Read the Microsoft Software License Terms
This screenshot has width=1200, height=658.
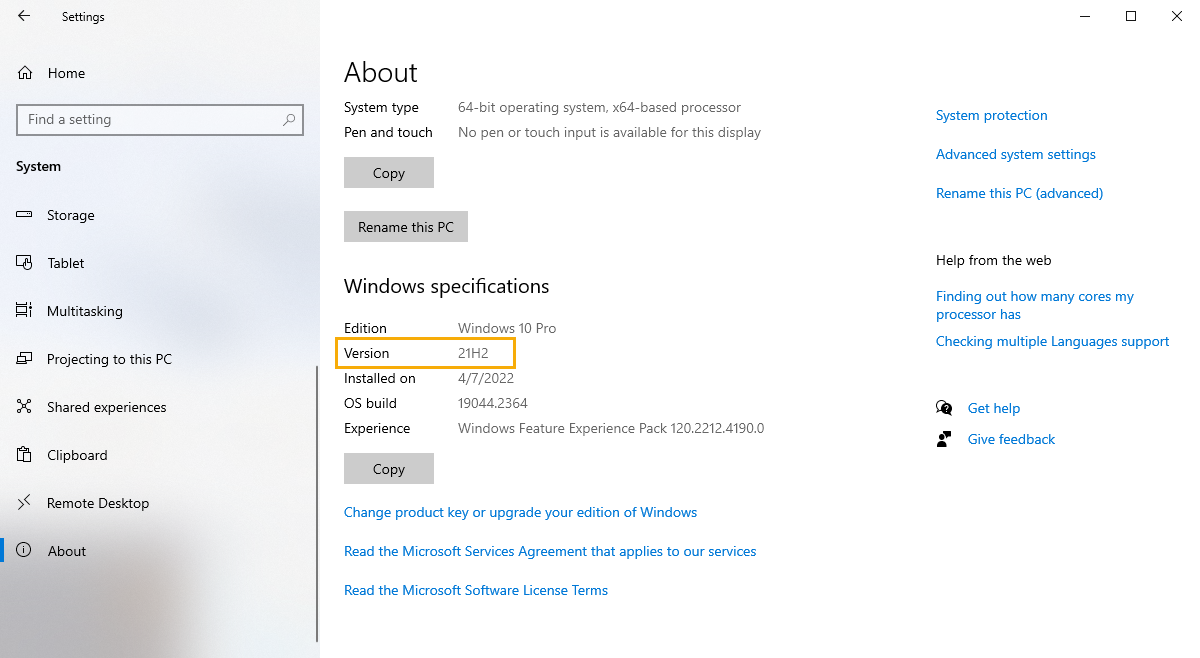[476, 590]
